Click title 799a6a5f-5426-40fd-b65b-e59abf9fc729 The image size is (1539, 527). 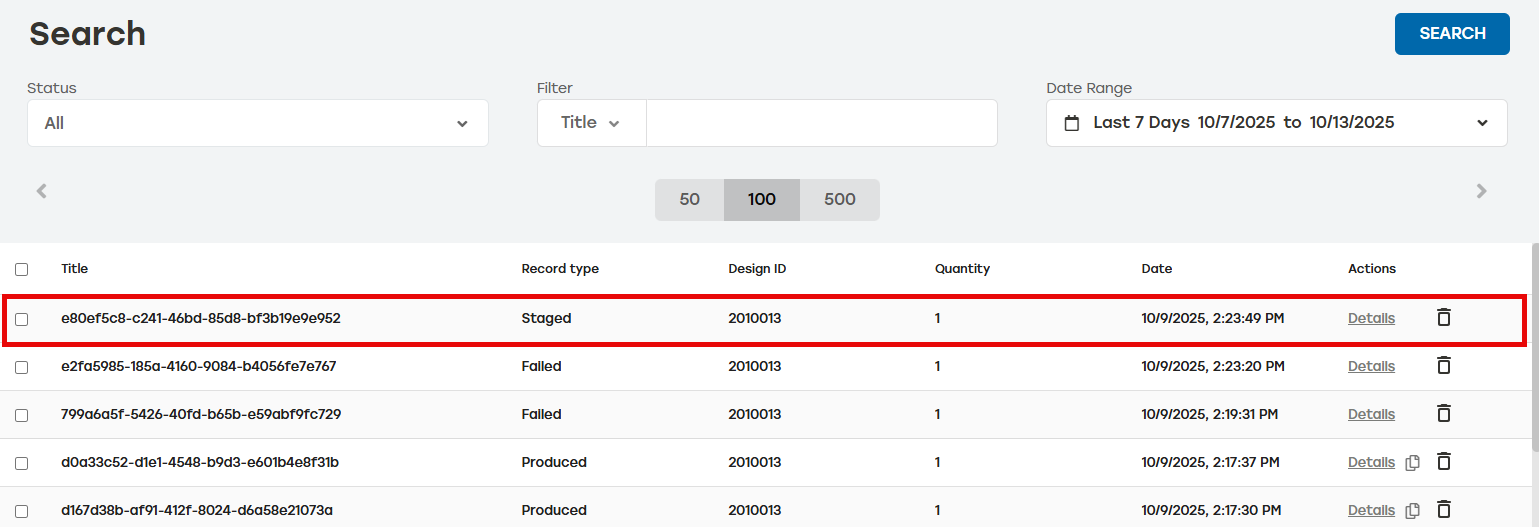coord(201,414)
